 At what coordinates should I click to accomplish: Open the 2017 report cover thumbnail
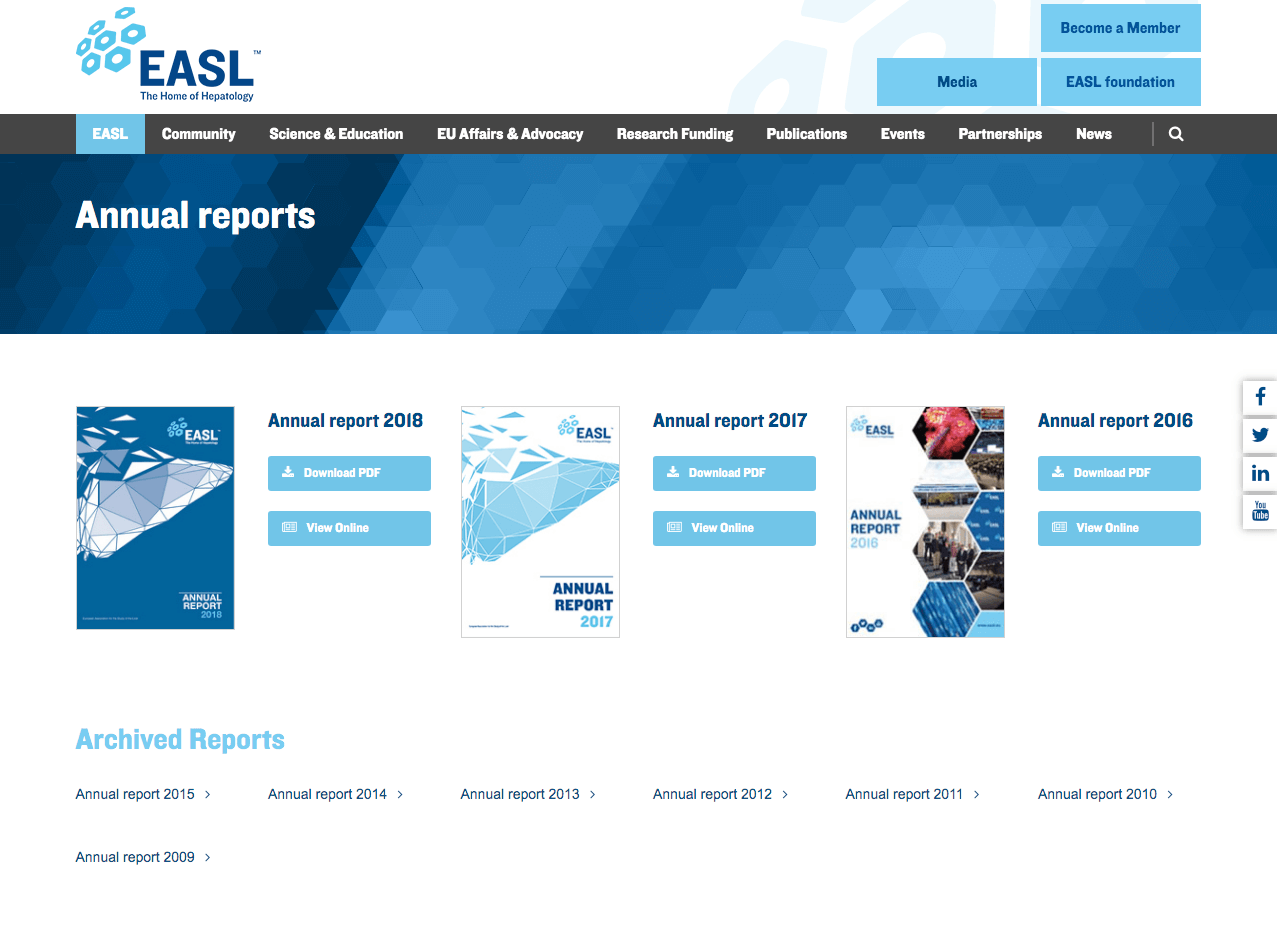540,522
